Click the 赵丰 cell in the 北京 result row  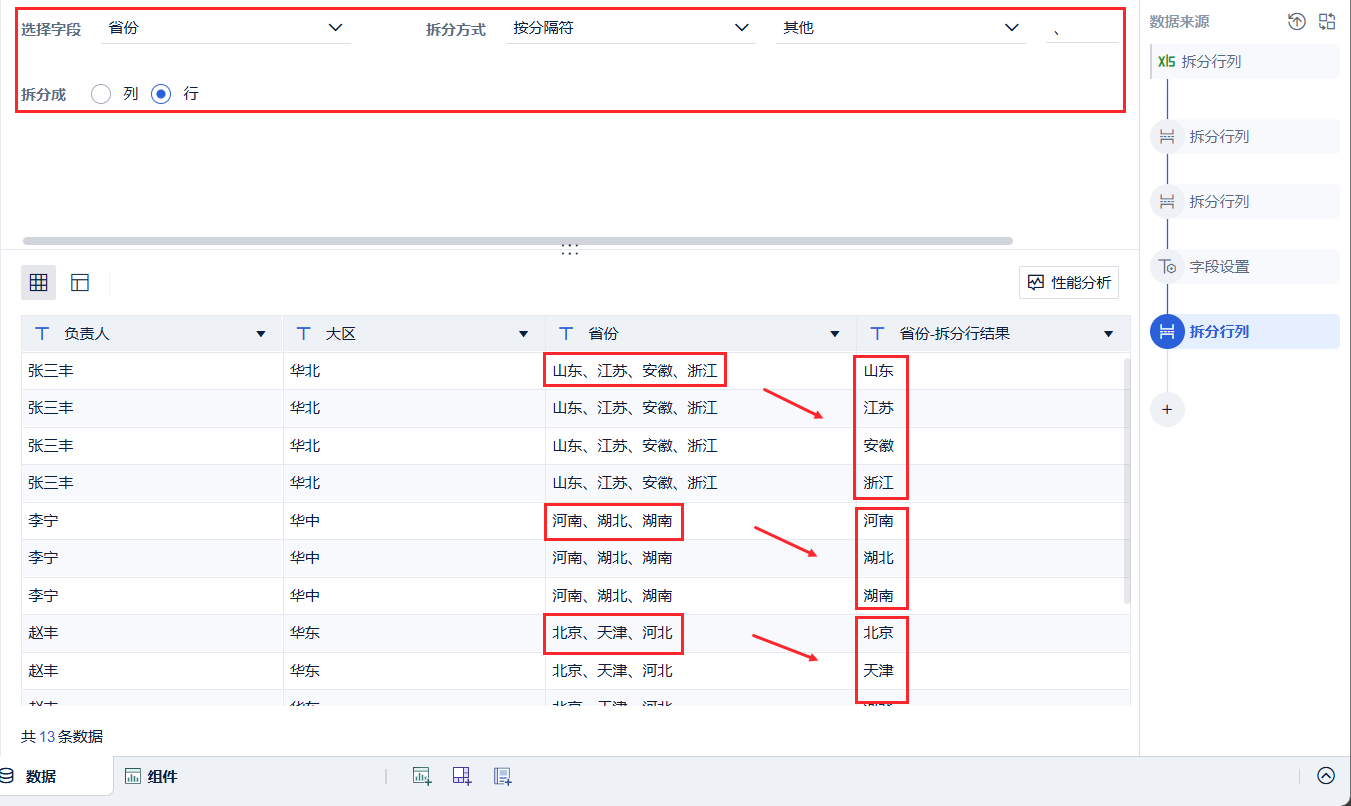152,633
